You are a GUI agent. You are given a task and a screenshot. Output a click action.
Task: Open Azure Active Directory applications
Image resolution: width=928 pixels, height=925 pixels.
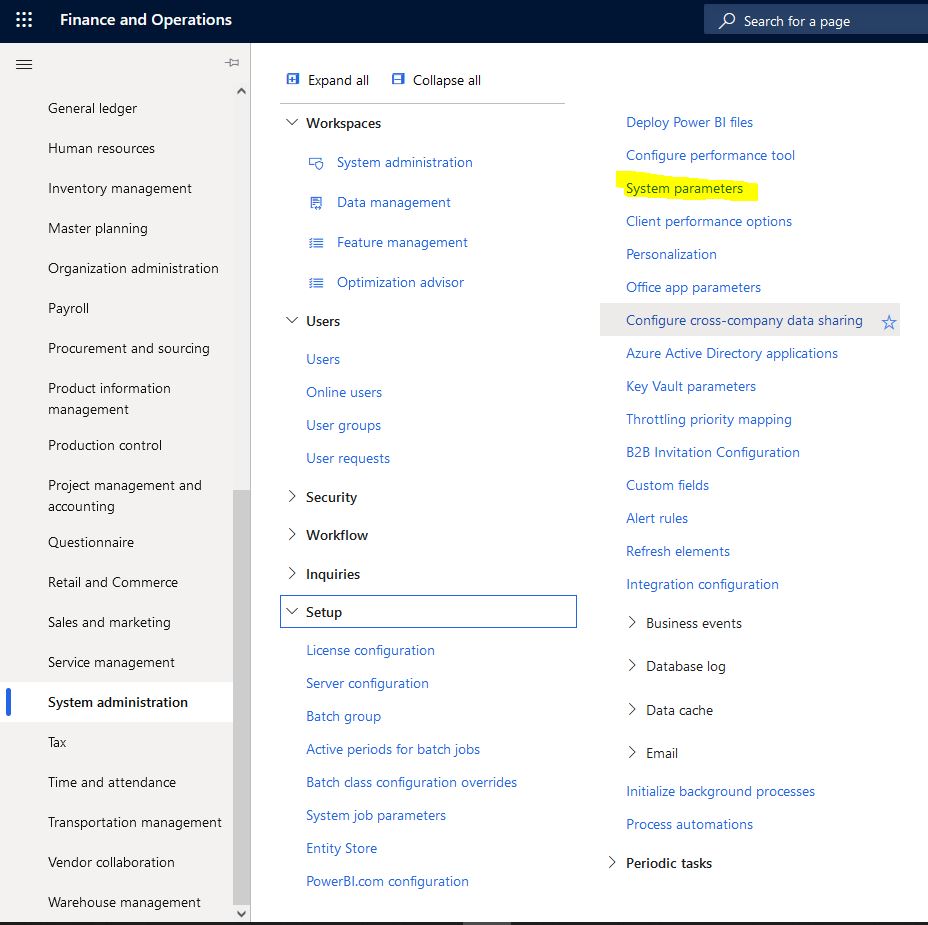click(x=732, y=353)
